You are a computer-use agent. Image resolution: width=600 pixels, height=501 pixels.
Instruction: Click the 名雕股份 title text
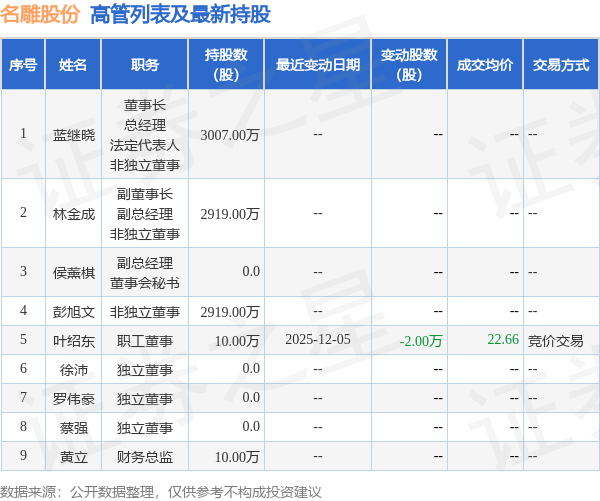point(40,15)
